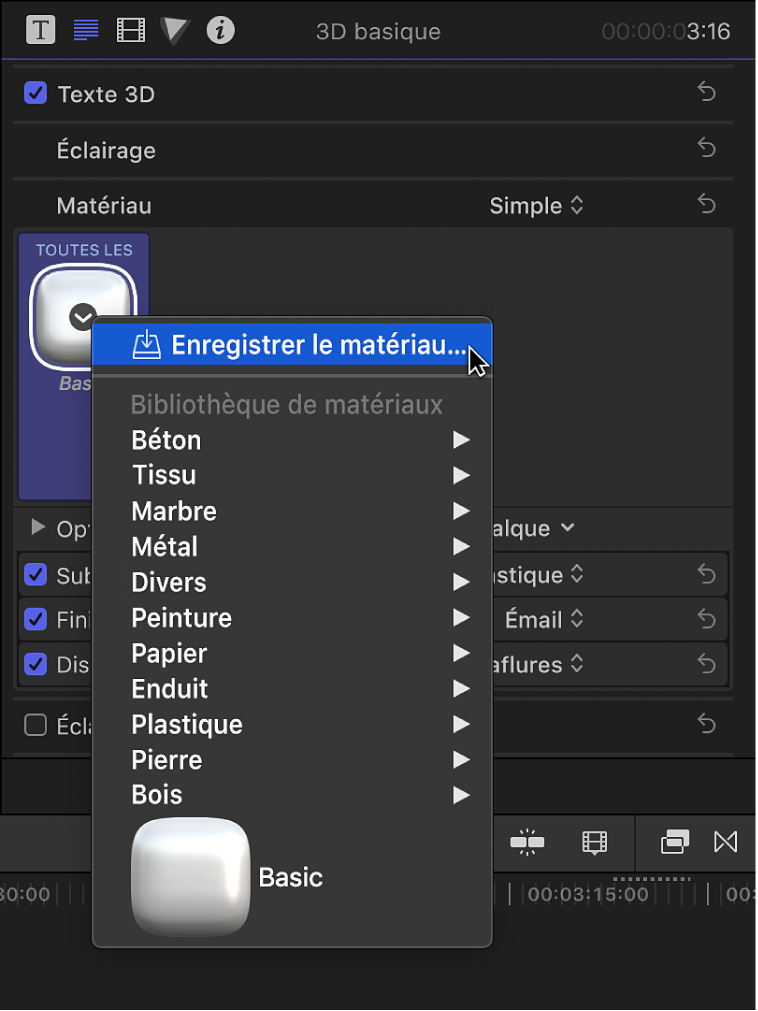Open the info inspector icon

[x=220, y=30]
